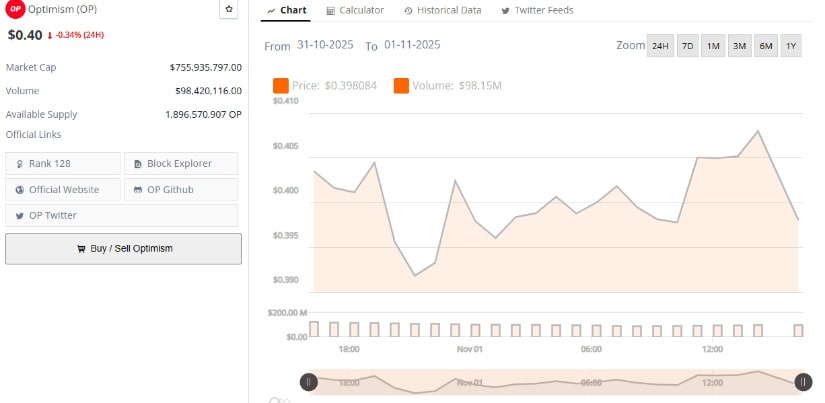Click the 06:00 x-axis time label
Viewport: 825px width, 403px height.
[x=591, y=349]
